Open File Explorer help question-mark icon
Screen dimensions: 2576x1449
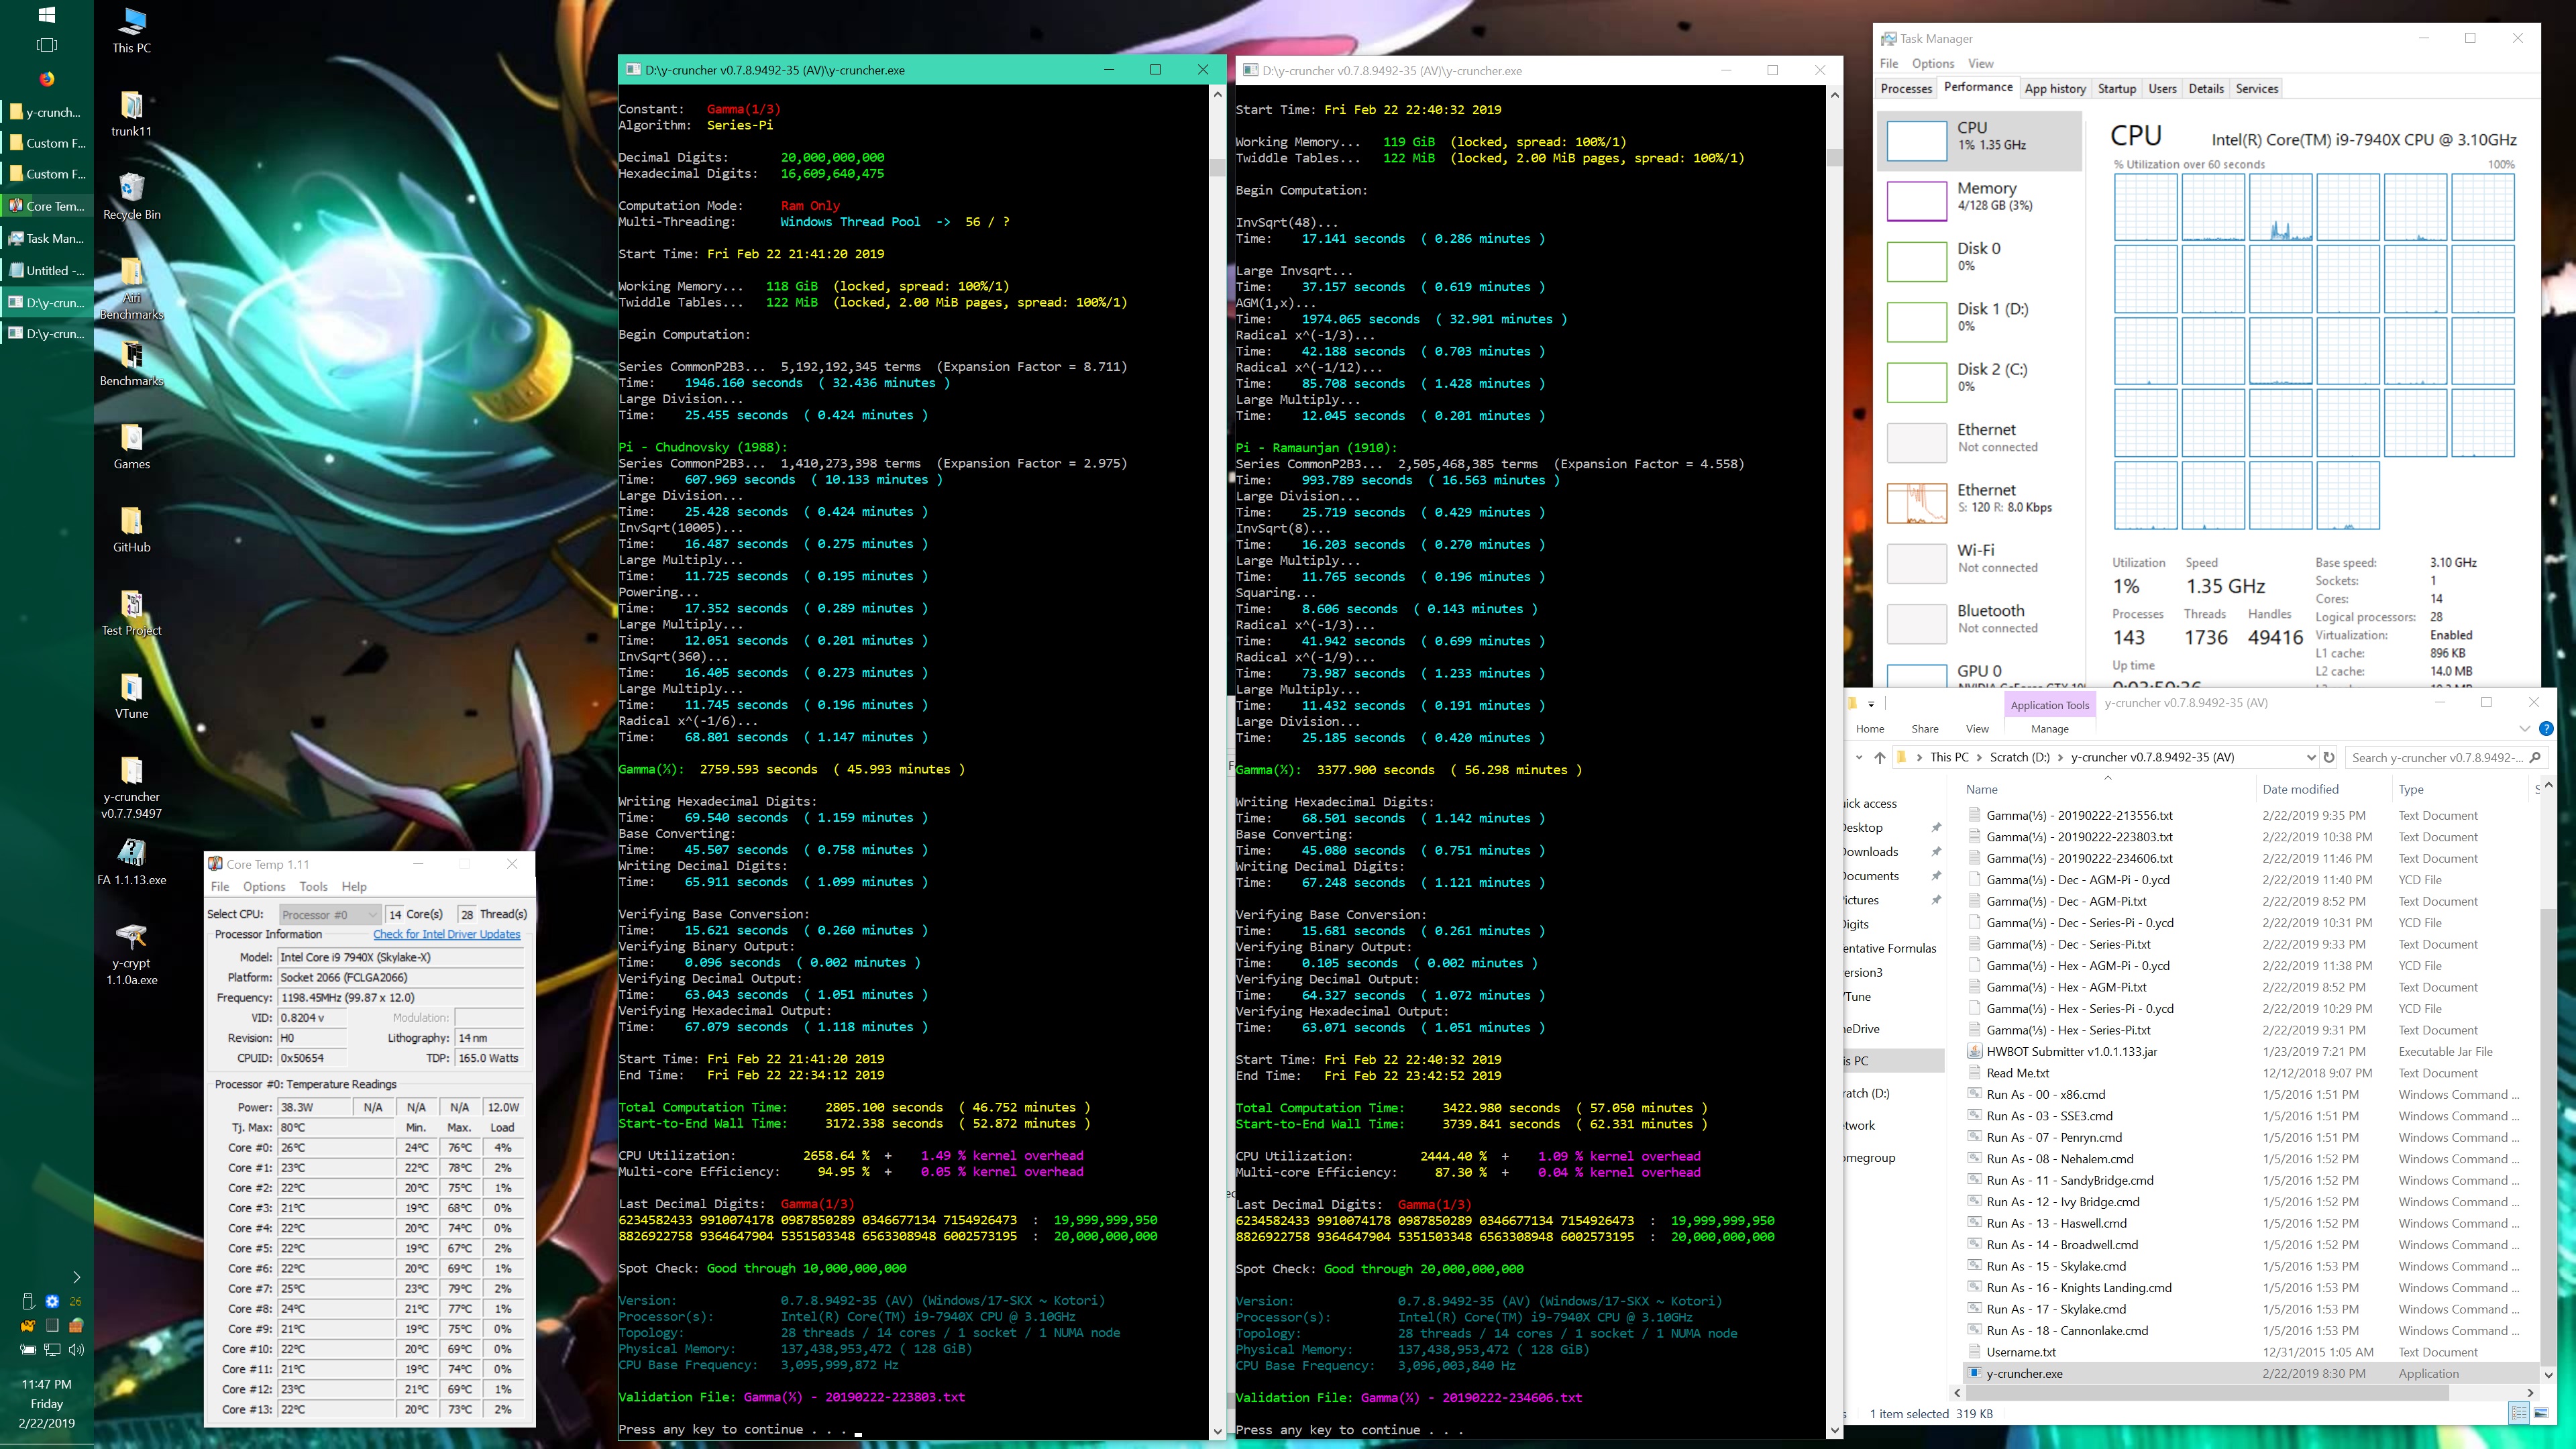[2546, 729]
